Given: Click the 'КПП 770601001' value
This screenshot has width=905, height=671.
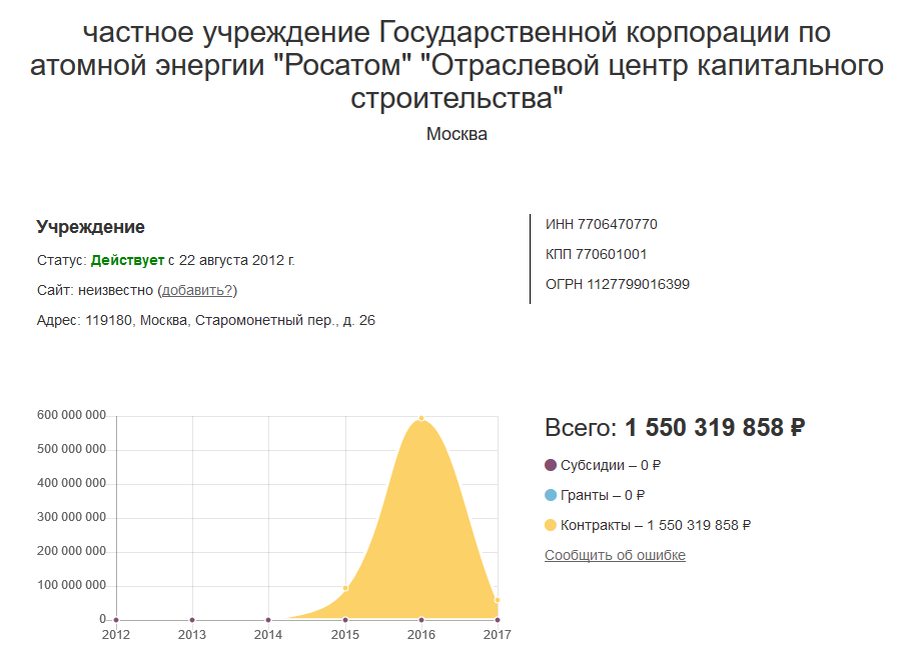Looking at the screenshot, I should pyautogui.click(x=596, y=254).
